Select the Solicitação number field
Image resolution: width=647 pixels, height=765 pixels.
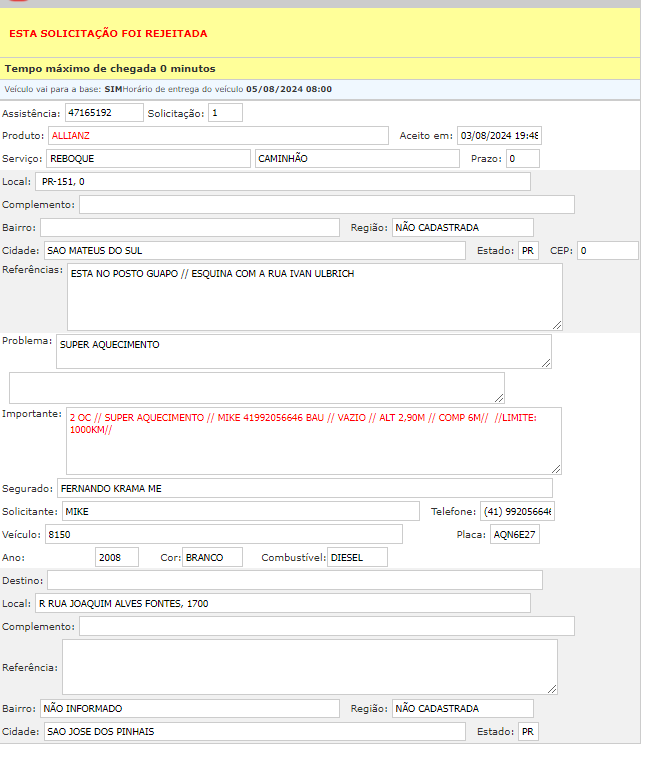coord(225,113)
